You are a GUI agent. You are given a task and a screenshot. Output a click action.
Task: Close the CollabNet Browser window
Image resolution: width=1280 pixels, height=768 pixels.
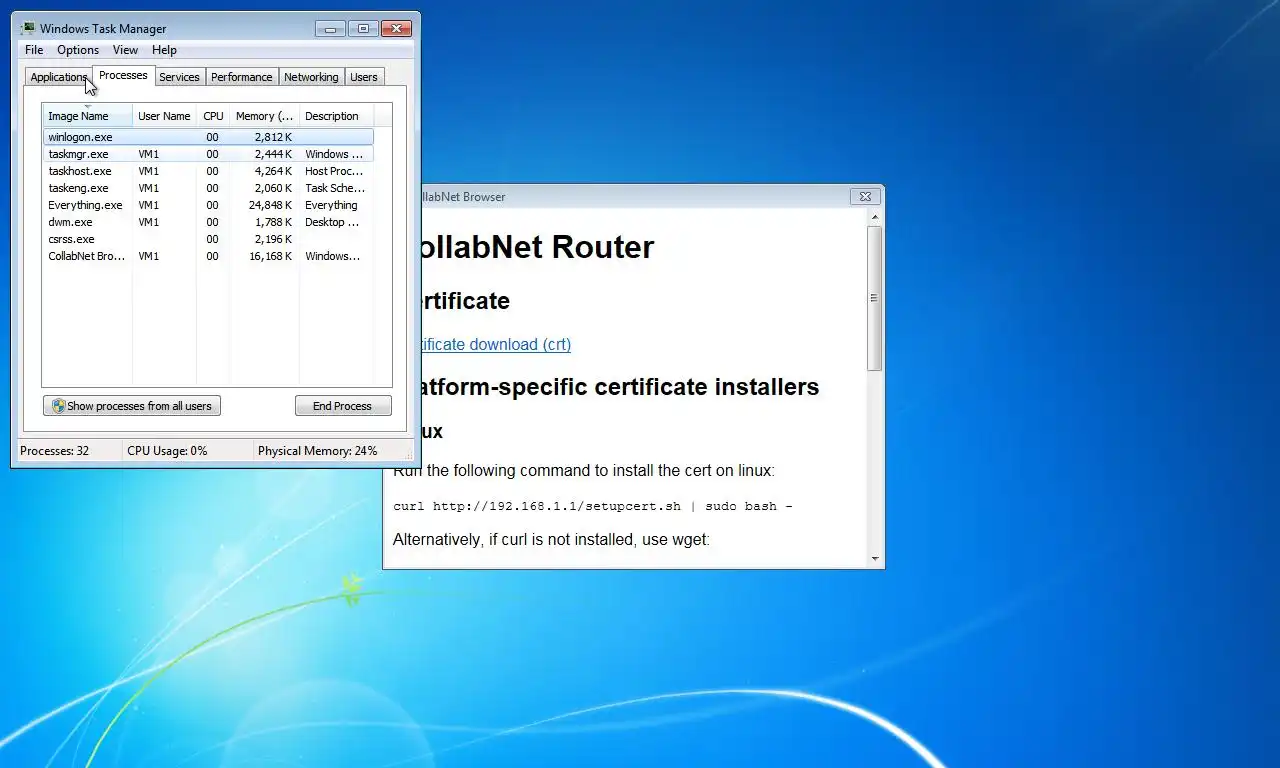click(x=865, y=197)
